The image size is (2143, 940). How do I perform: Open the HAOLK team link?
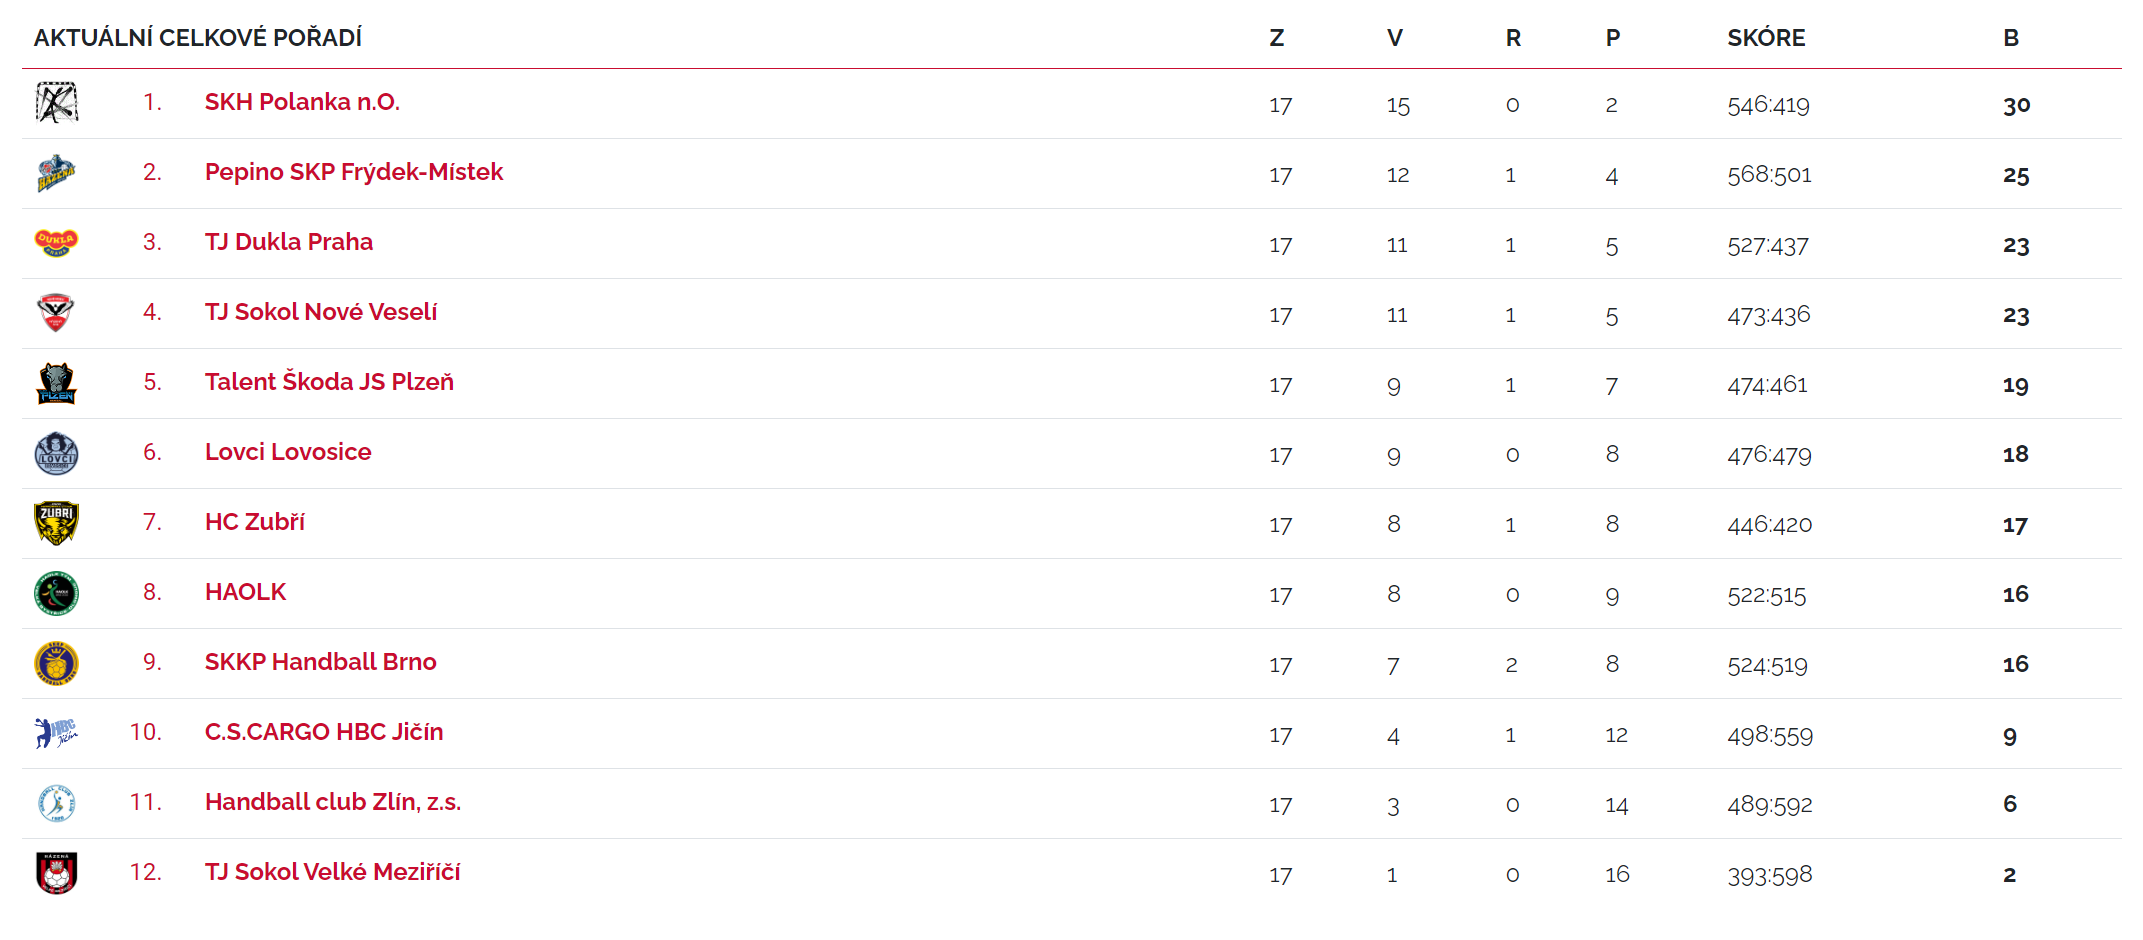pos(245,592)
